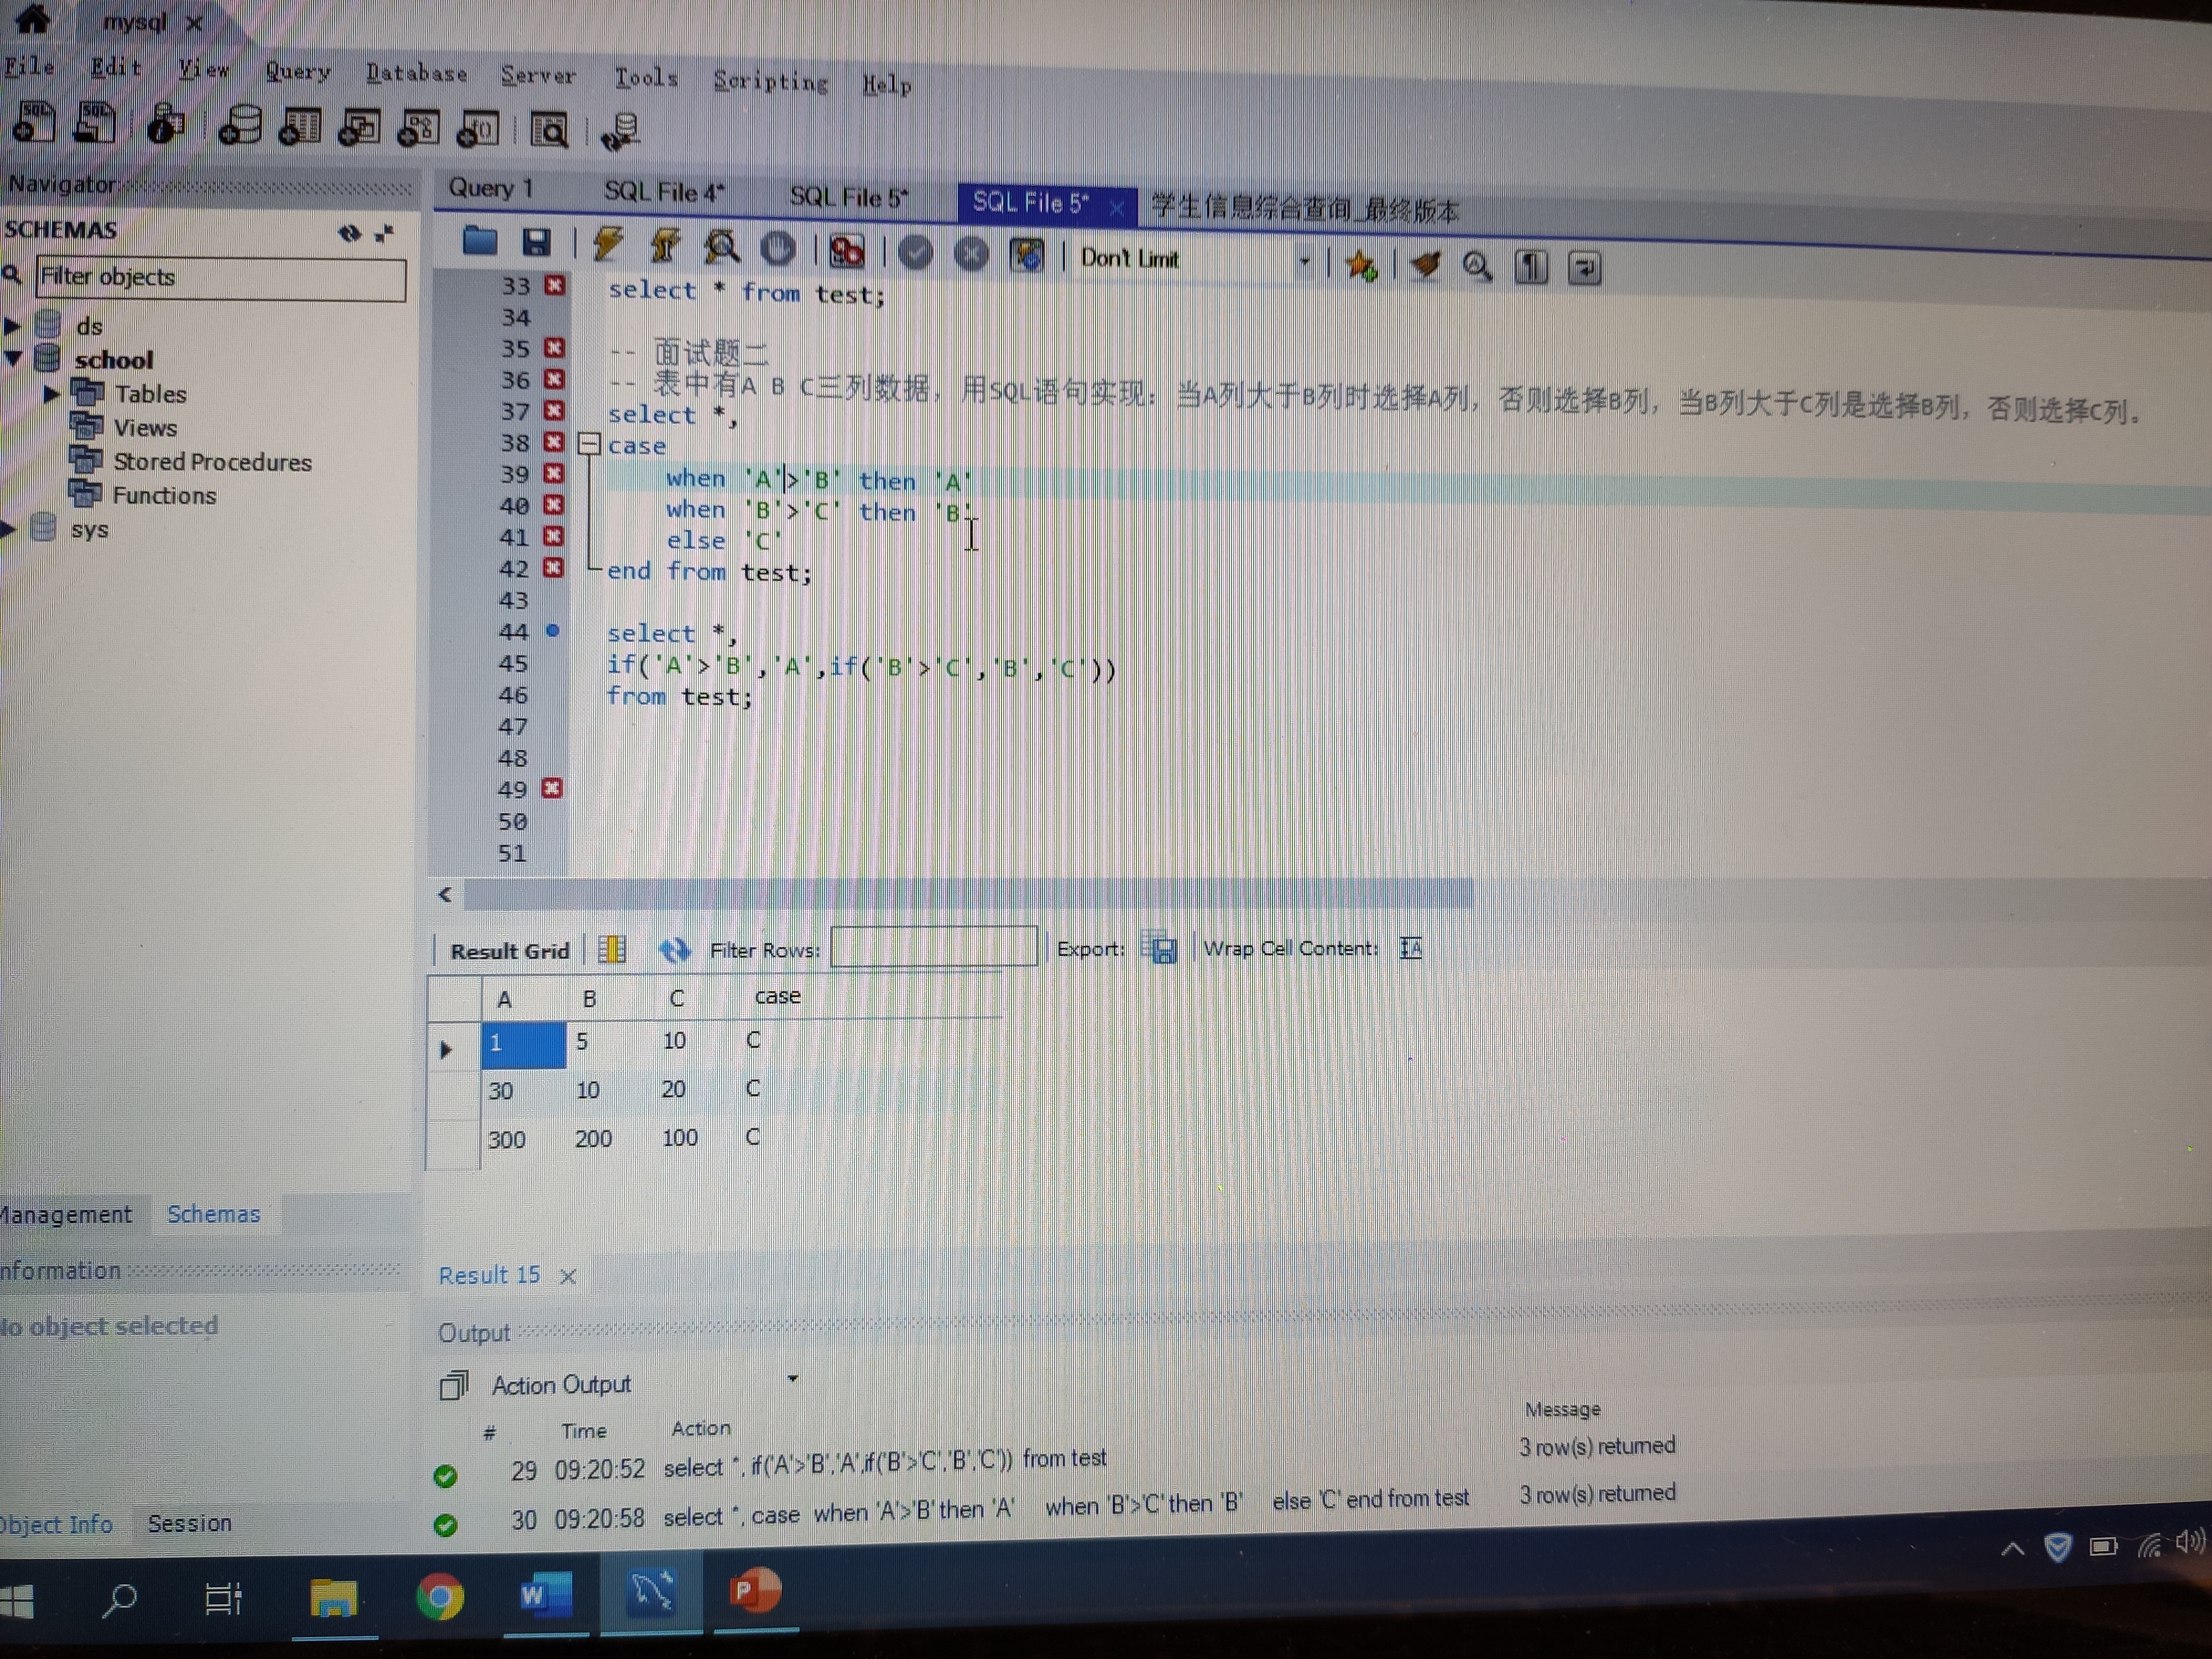Toggle wrap cell content icon
This screenshot has width=2212, height=1659.
(1410, 948)
